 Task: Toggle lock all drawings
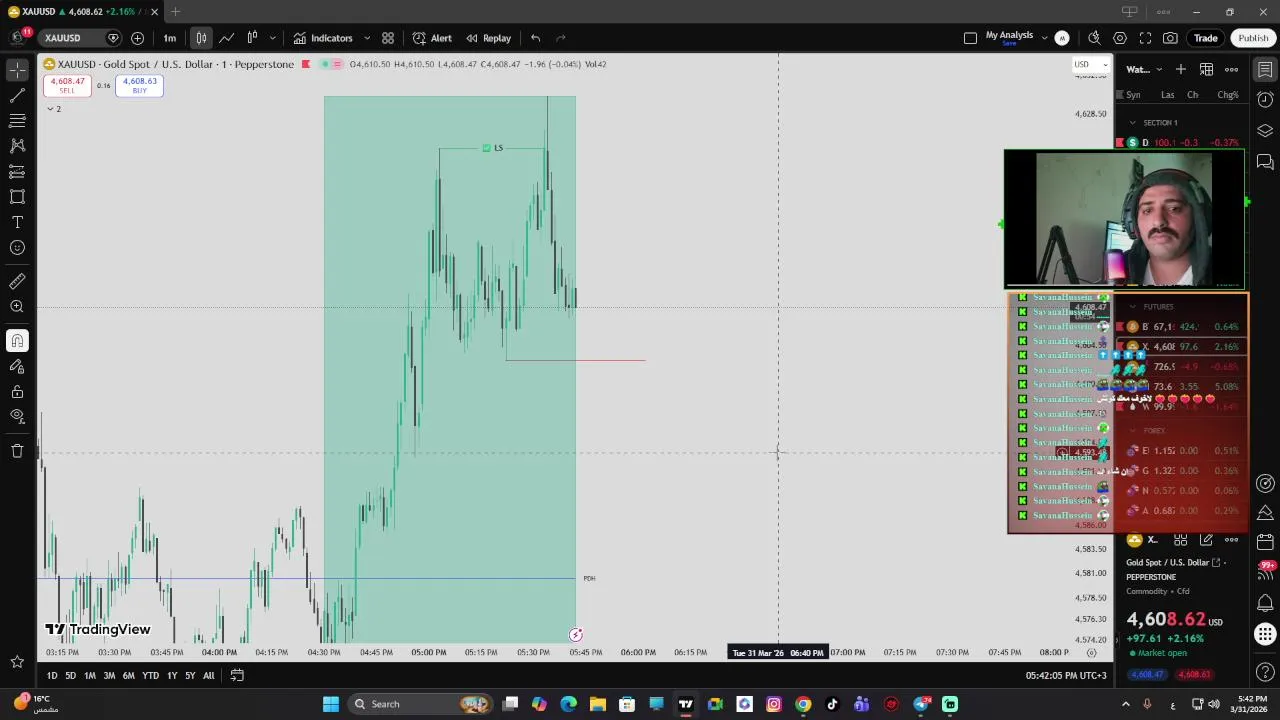[x=17, y=392]
